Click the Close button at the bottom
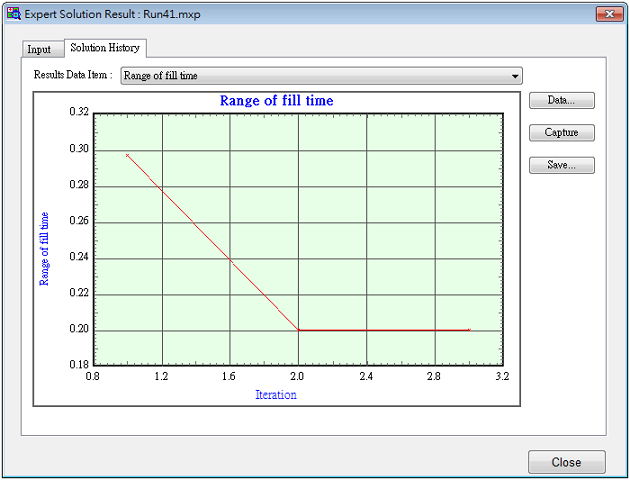 567,462
